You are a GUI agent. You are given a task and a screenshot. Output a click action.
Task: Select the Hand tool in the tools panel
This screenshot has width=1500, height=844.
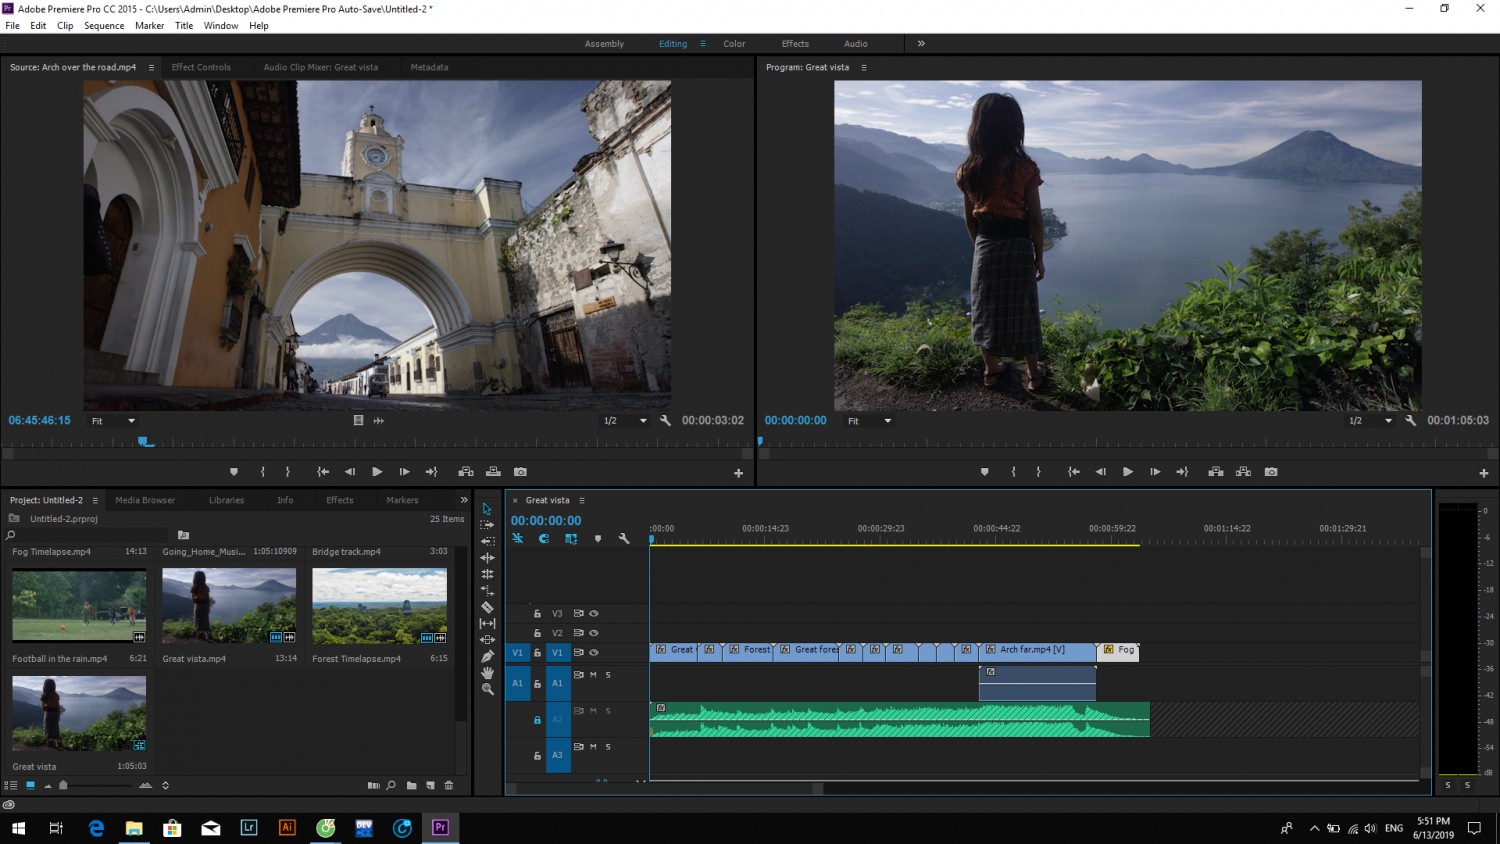click(487, 673)
